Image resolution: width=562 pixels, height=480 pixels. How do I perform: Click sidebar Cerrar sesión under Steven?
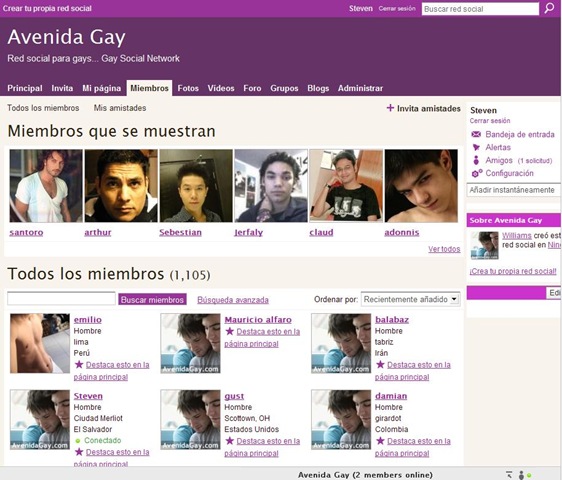pyautogui.click(x=490, y=121)
